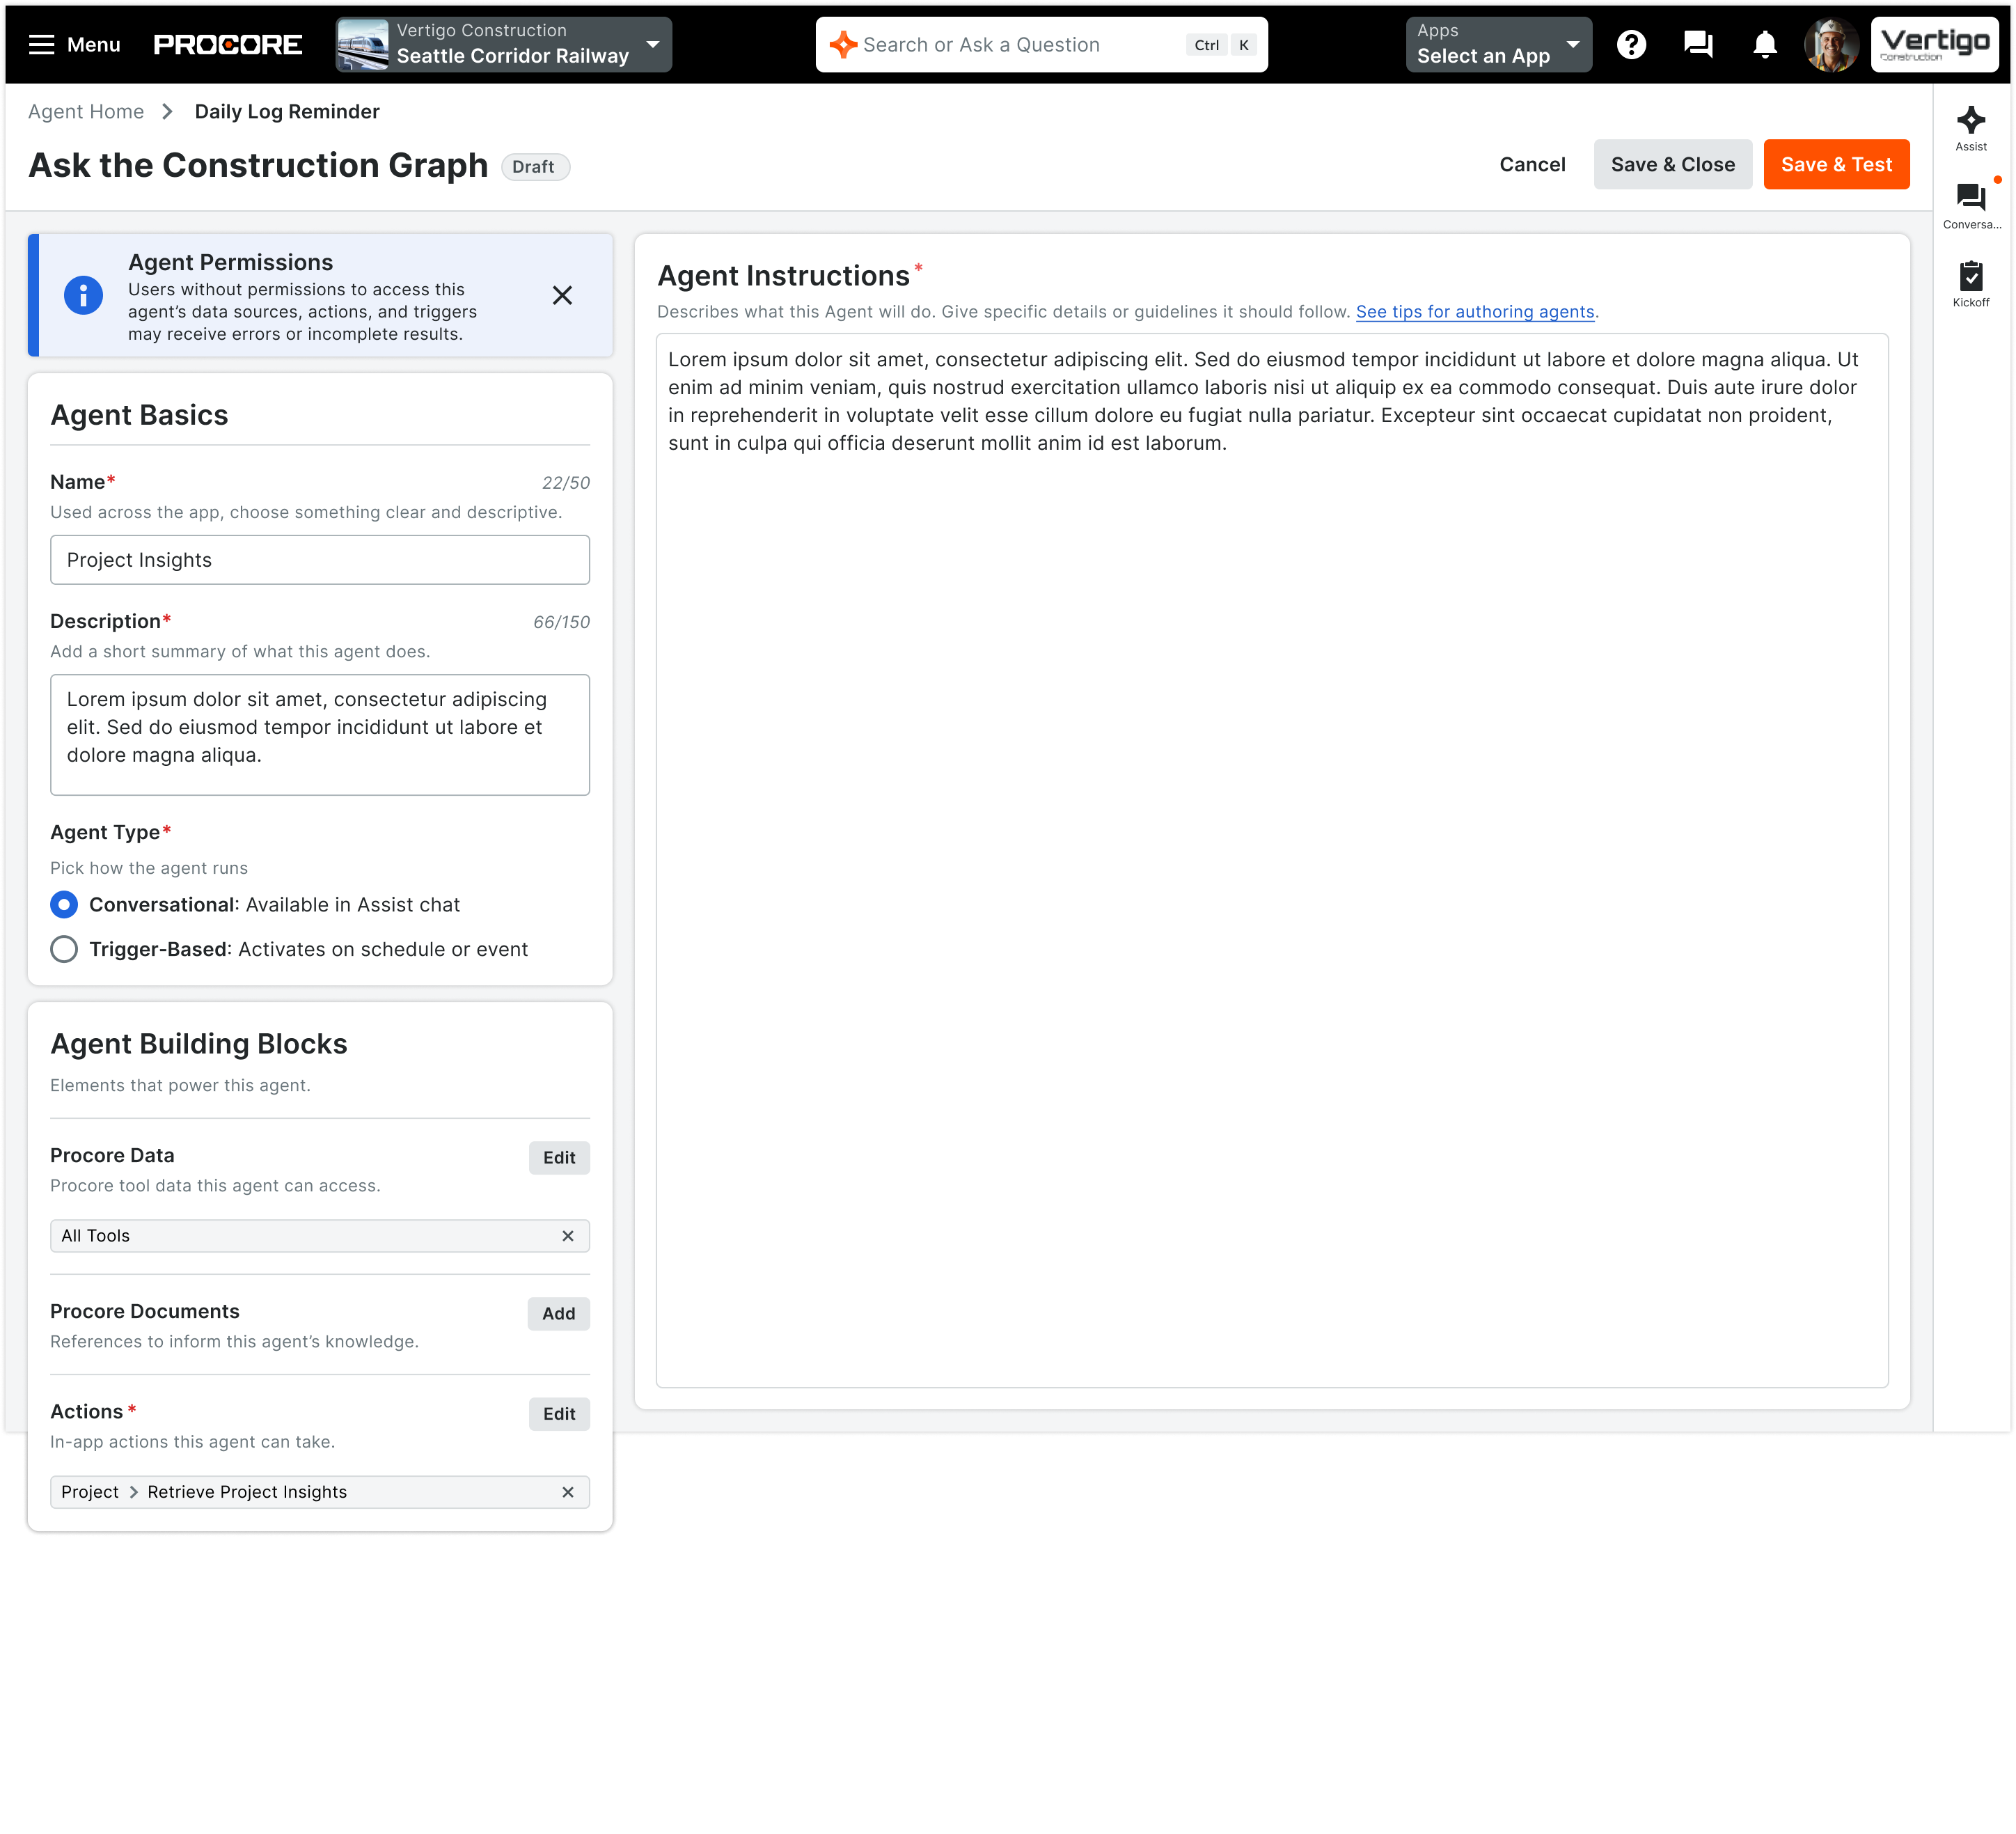Open the Seattle Corridor Railway project dropdown
Viewport: 2016px width, 1834px height.
[504, 45]
